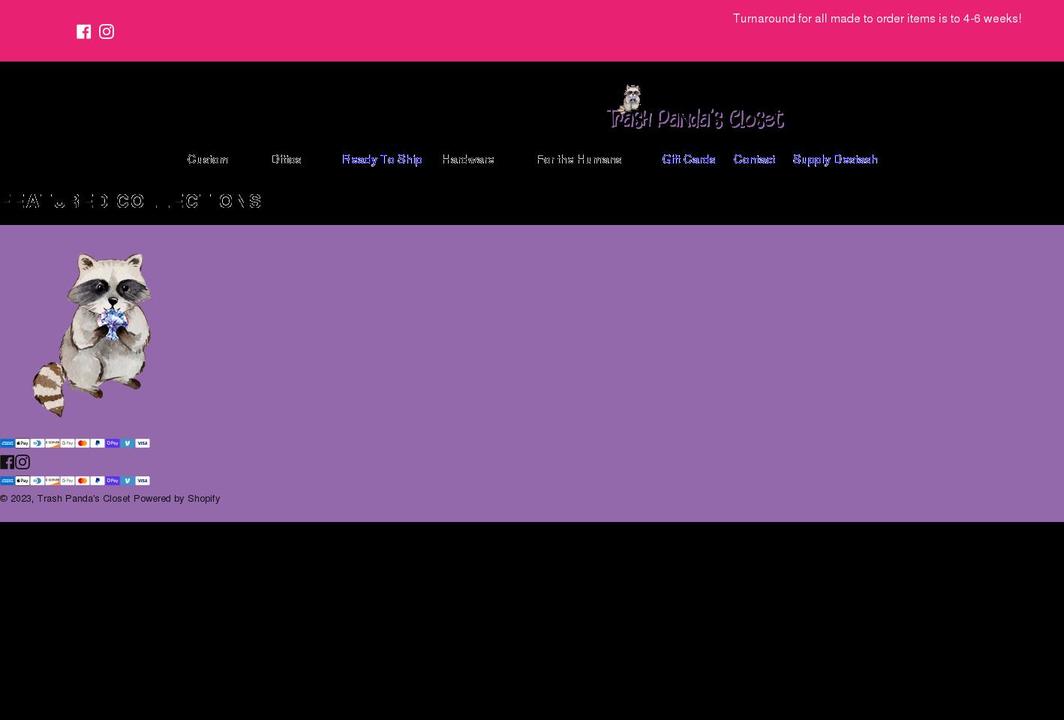Viewport: 1064px width, 720px height.
Task: Click the Apple Pay icon above the footer social icons
Action: (22, 443)
